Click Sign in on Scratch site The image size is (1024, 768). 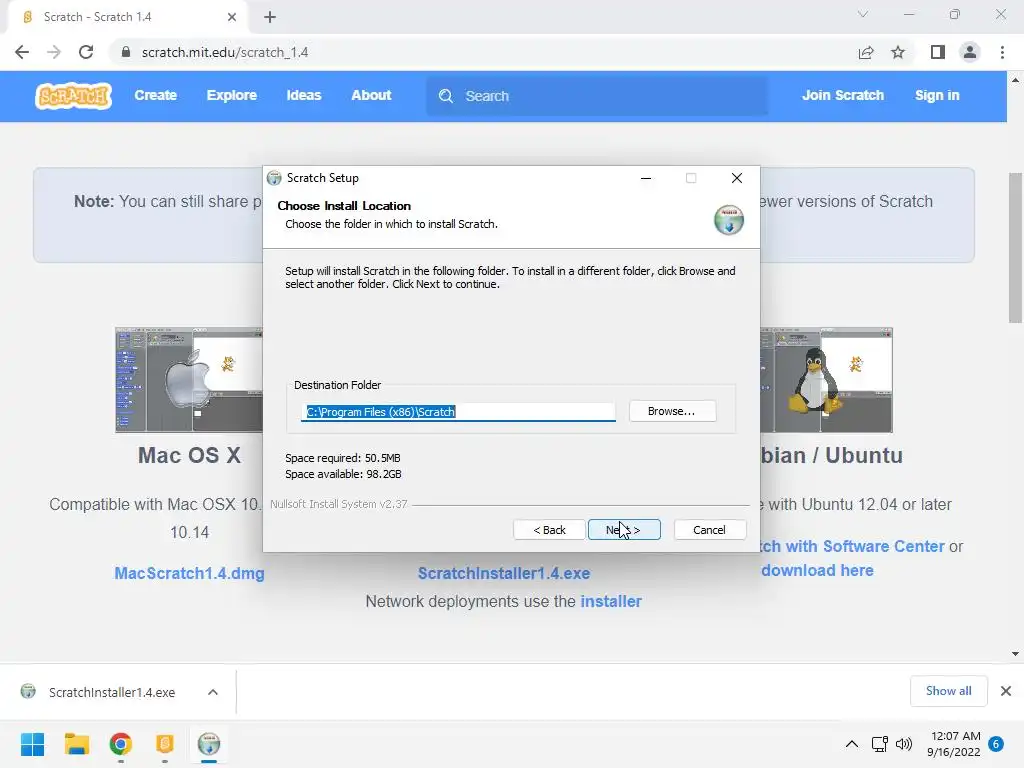click(x=937, y=95)
